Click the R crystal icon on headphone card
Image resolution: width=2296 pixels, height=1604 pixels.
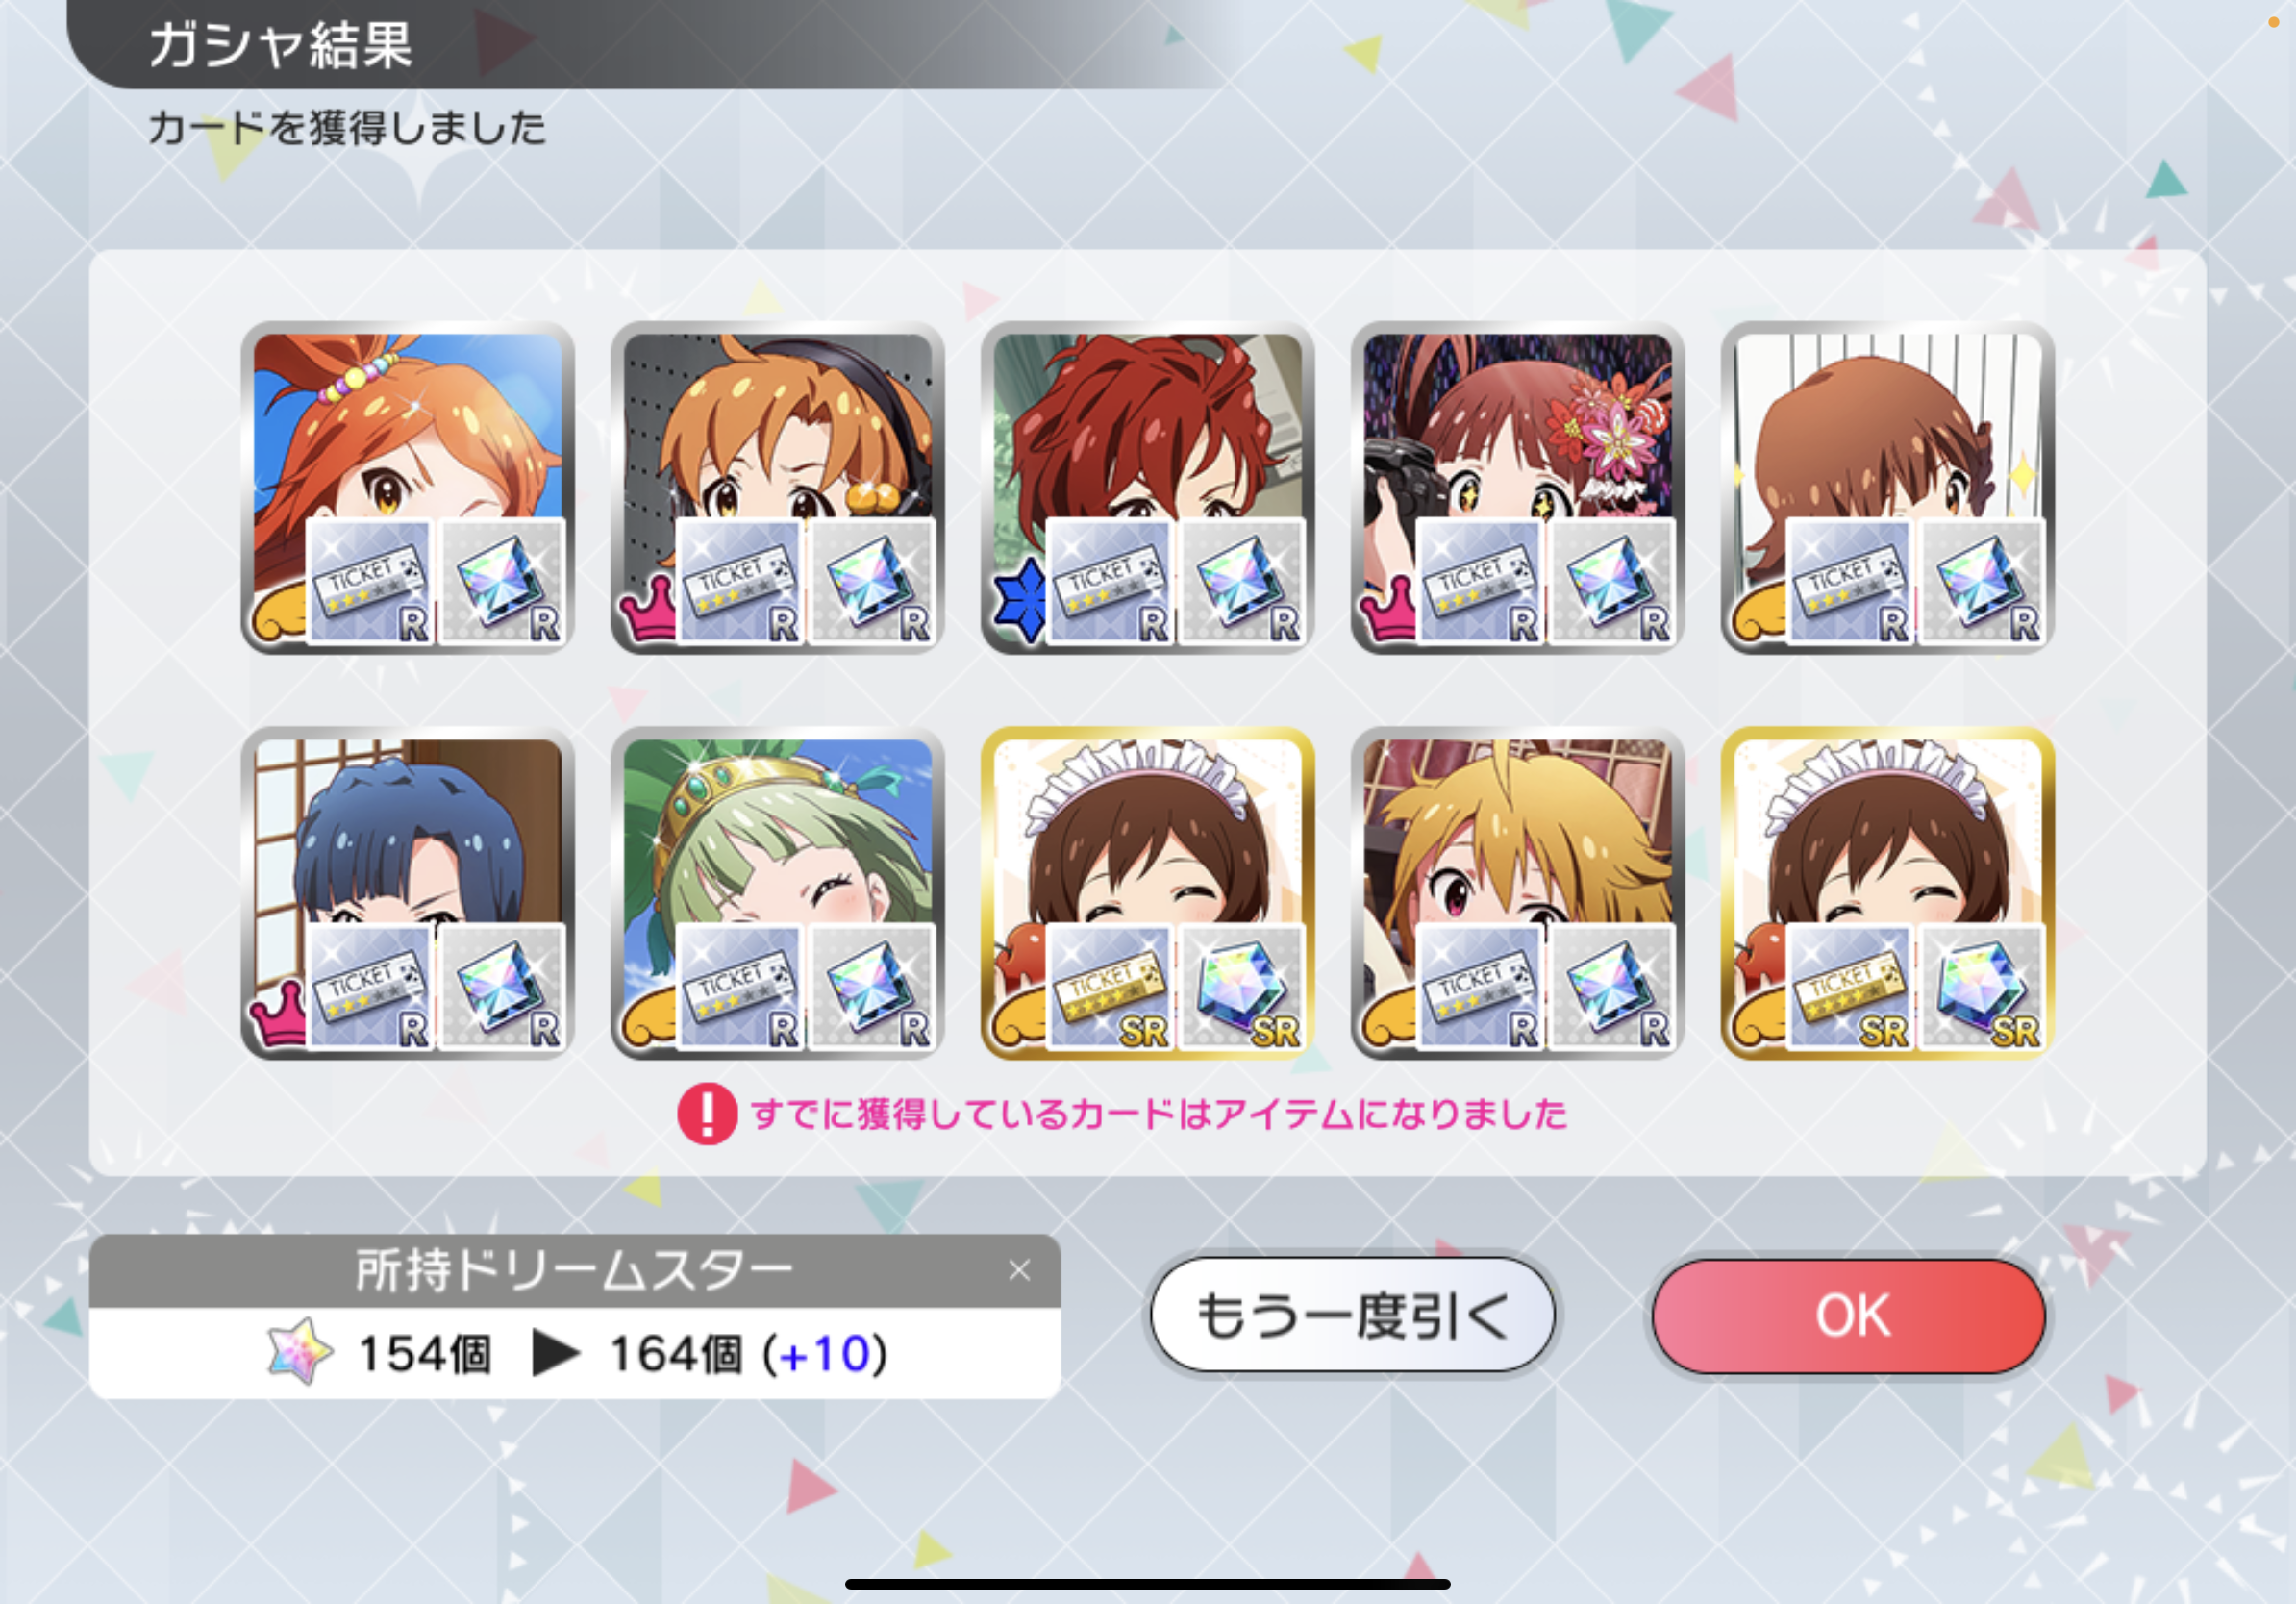click(871, 582)
